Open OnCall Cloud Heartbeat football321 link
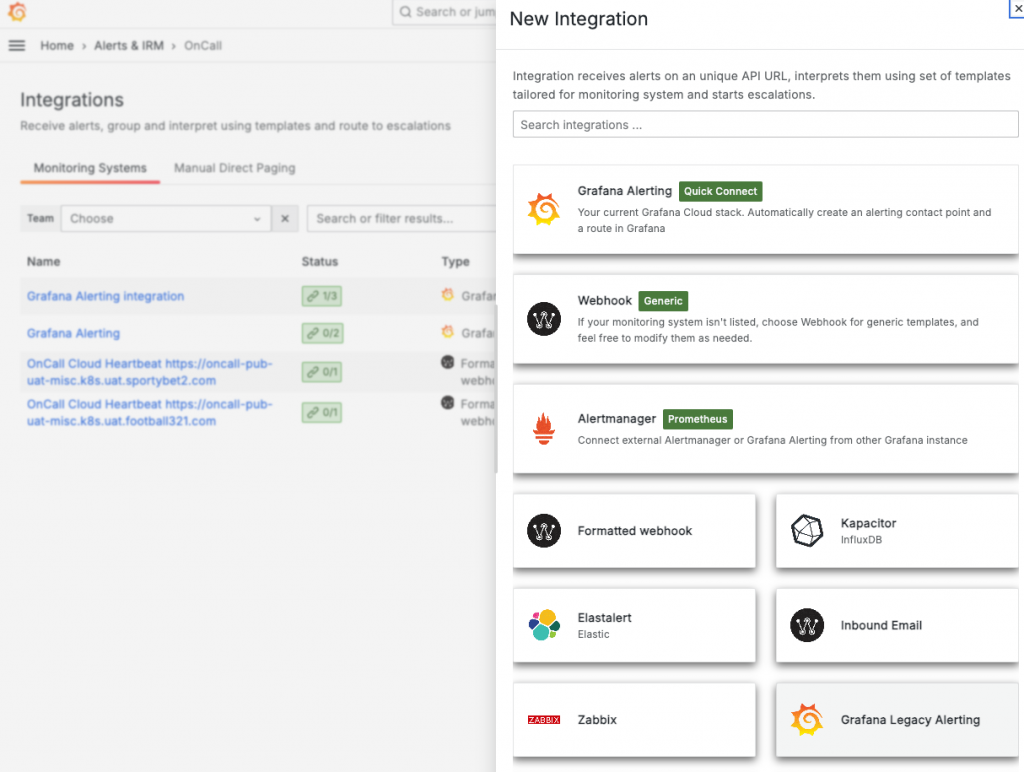 point(150,412)
